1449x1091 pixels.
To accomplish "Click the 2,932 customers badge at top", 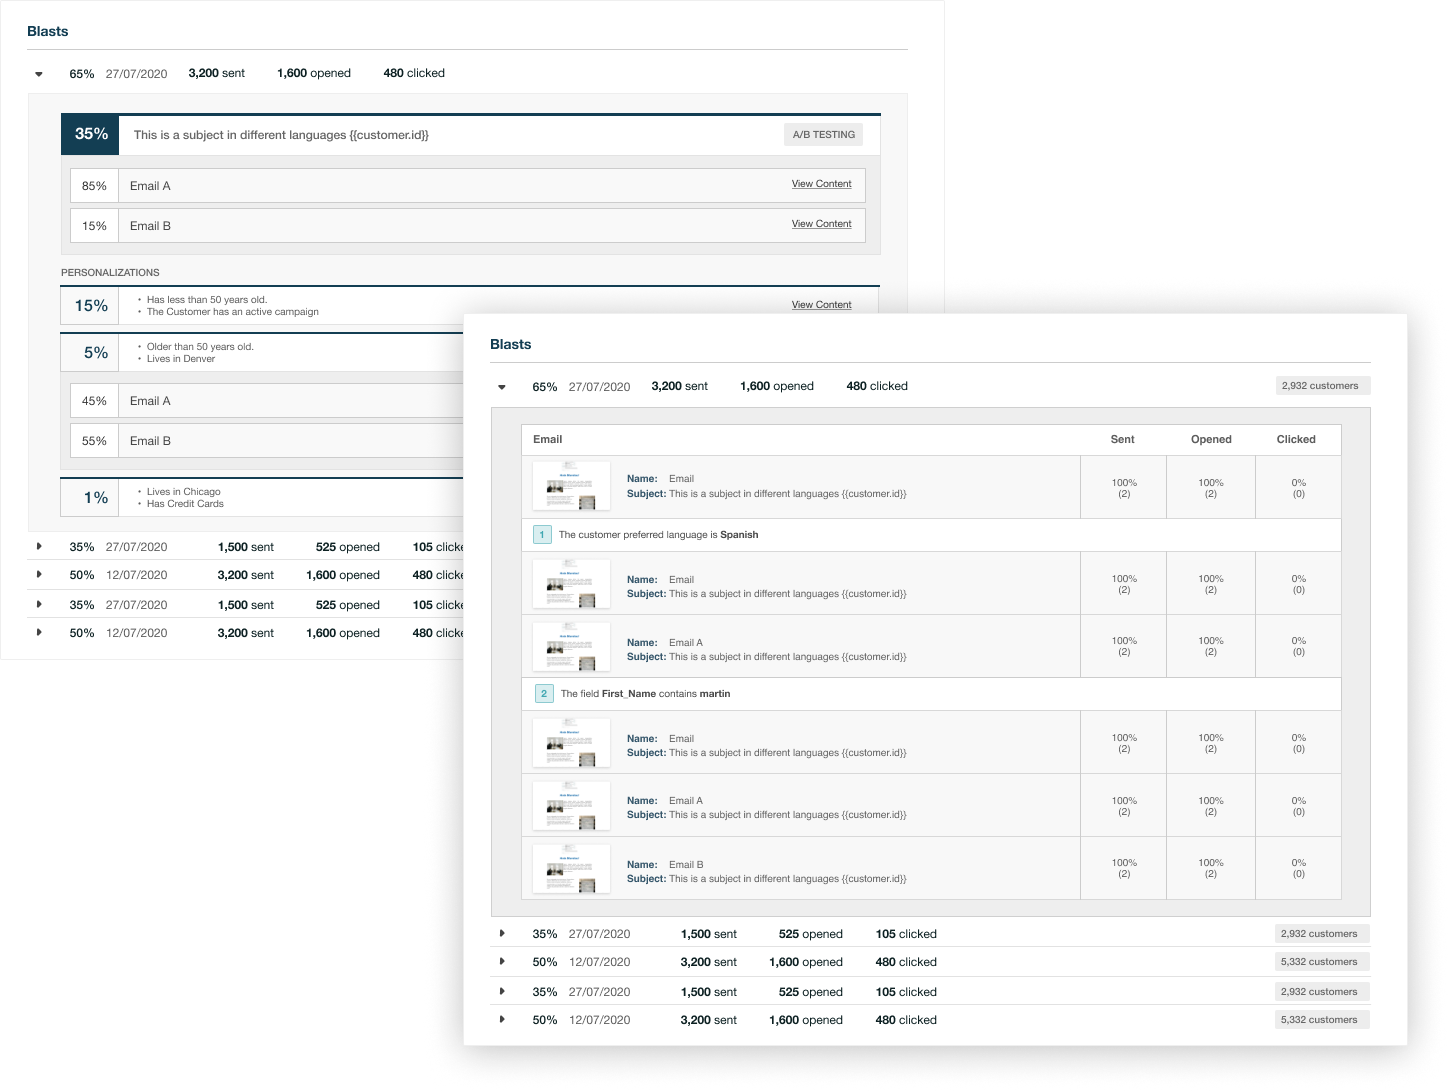I will tap(1320, 386).
